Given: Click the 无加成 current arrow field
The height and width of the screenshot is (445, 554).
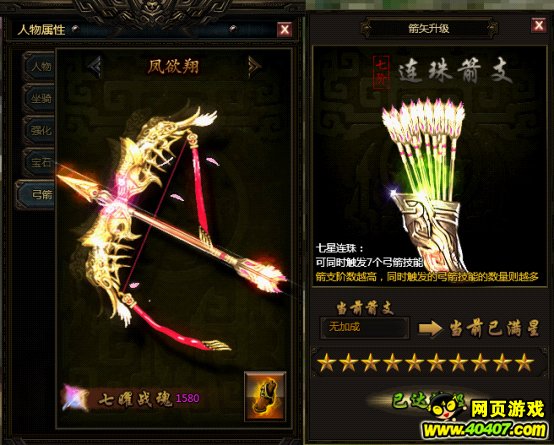Looking at the screenshot, I should (x=365, y=328).
